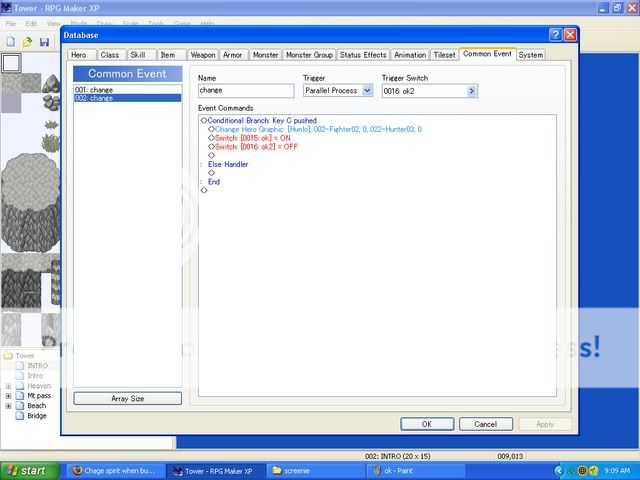This screenshot has height=480, width=640.
Task: Click the Save Project floppy icon
Action: click(44, 42)
